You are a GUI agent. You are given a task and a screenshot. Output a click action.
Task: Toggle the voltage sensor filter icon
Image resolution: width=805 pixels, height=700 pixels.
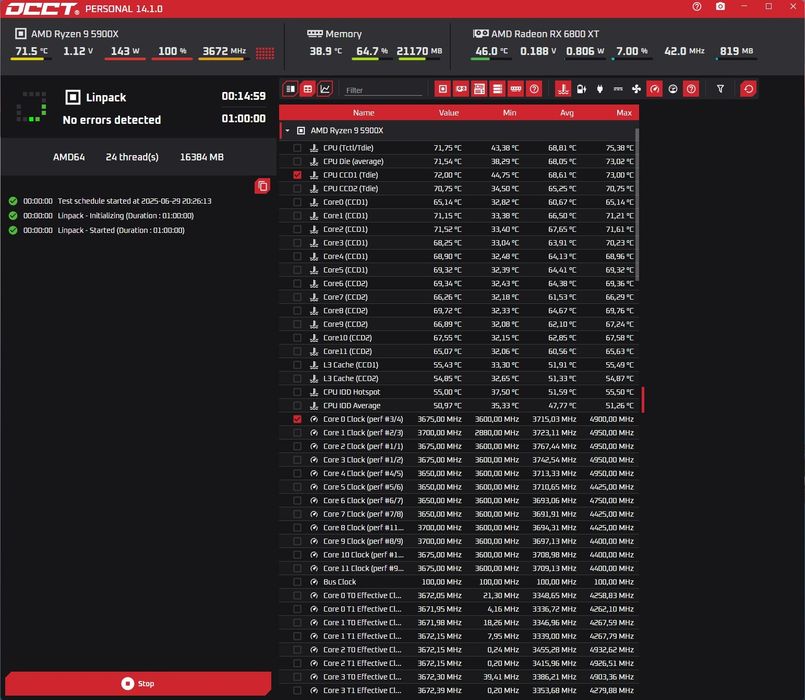click(x=582, y=89)
